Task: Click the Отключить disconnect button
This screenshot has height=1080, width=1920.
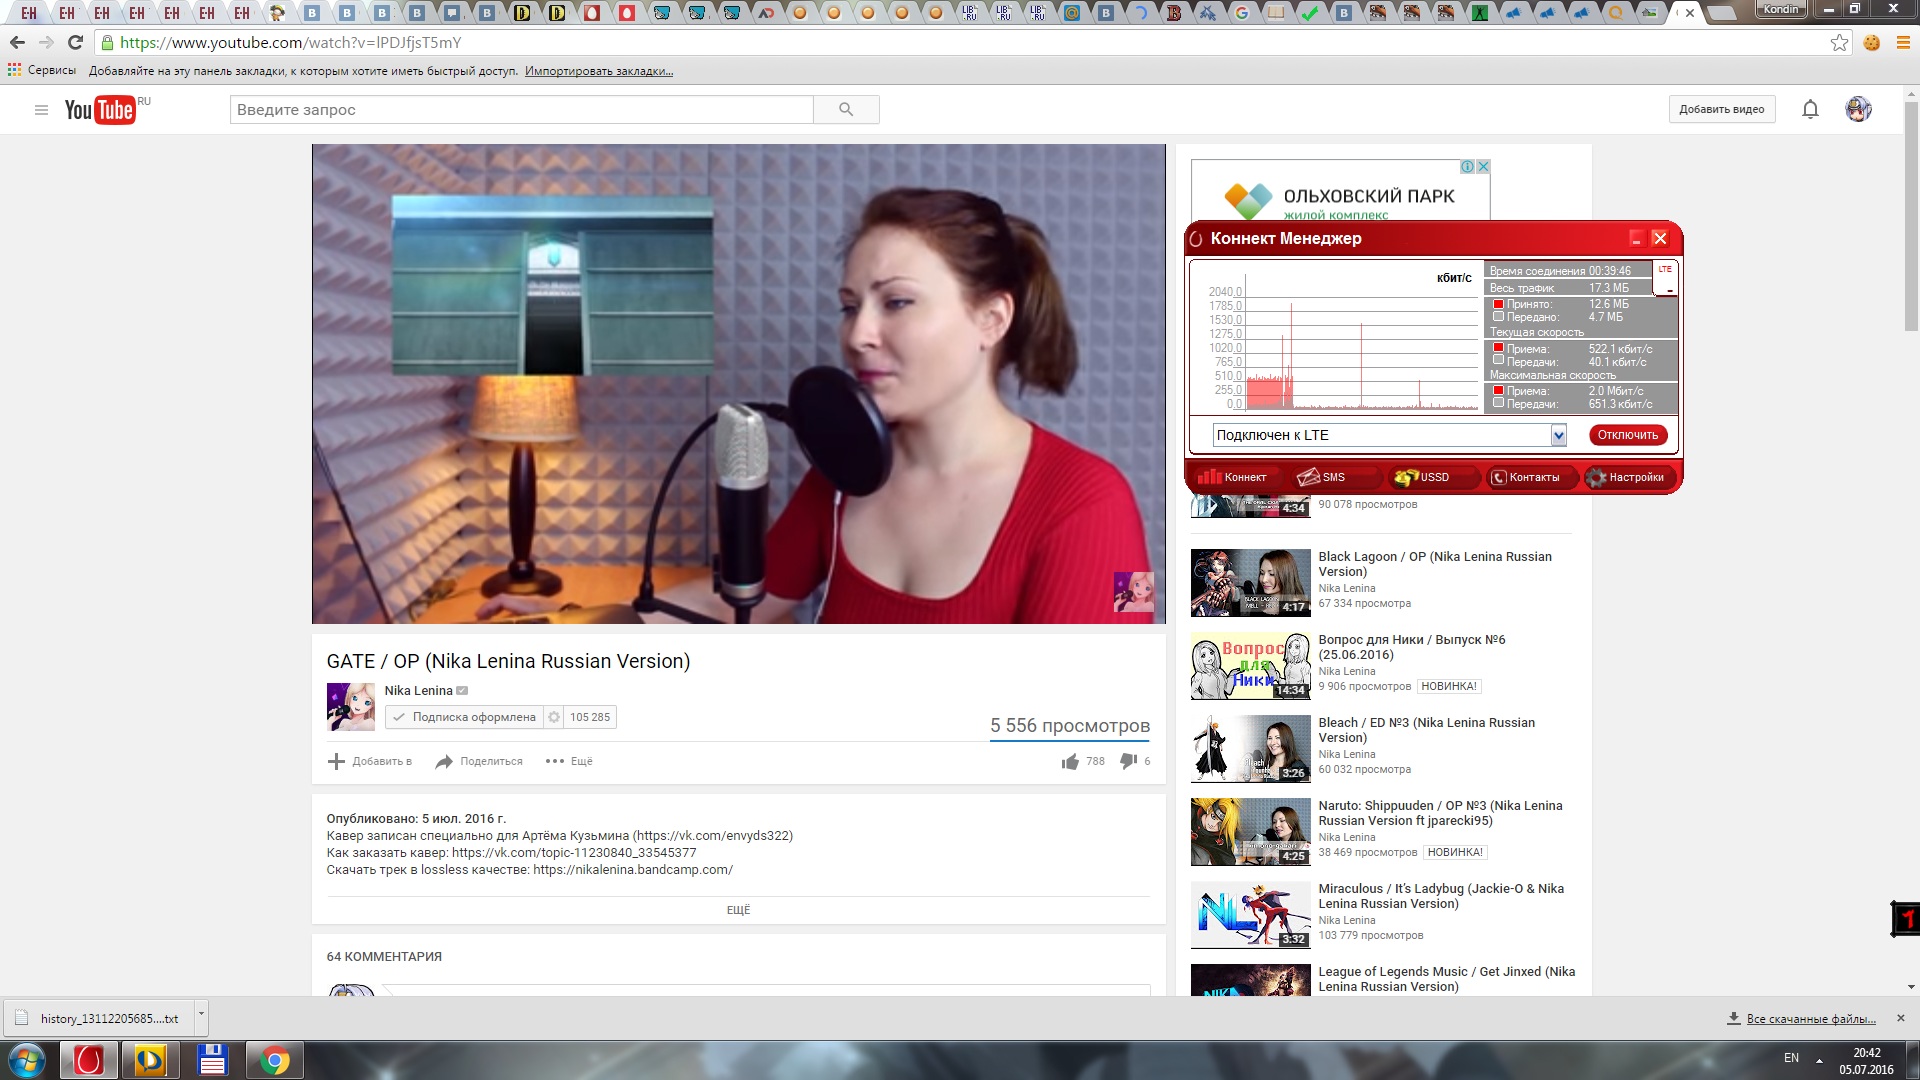Action: coord(1627,435)
